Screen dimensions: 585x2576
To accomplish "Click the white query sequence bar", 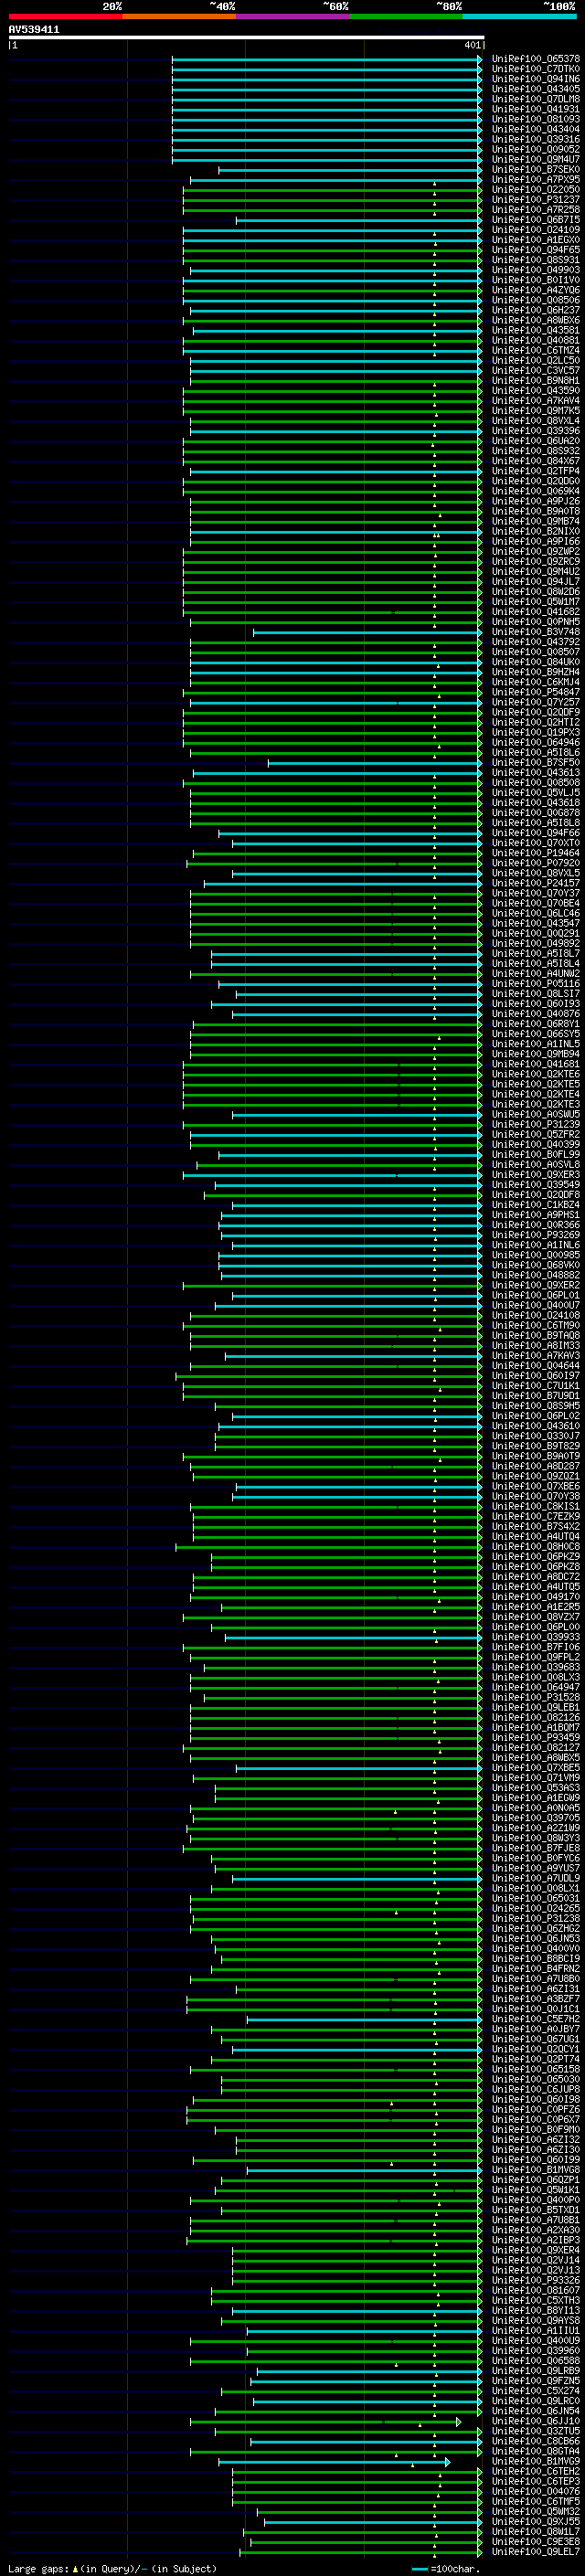I will coord(246,38).
